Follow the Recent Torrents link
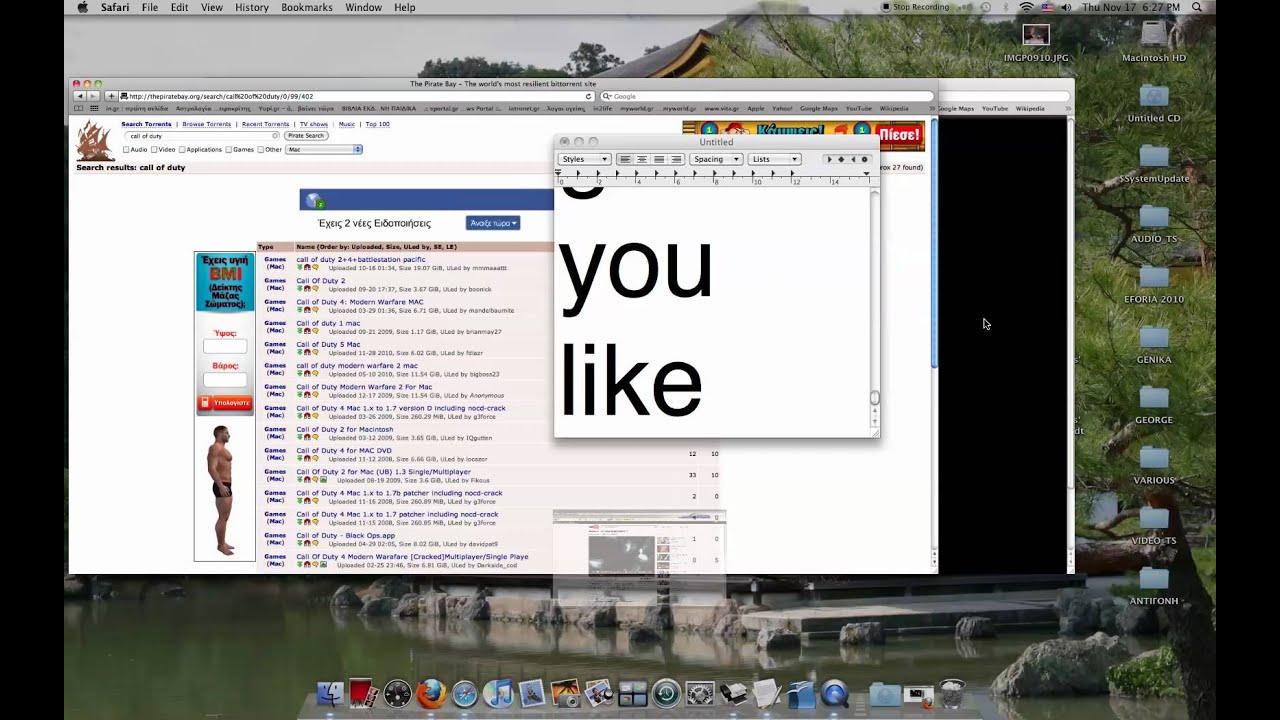Image resolution: width=1280 pixels, height=720 pixels. click(x=266, y=124)
